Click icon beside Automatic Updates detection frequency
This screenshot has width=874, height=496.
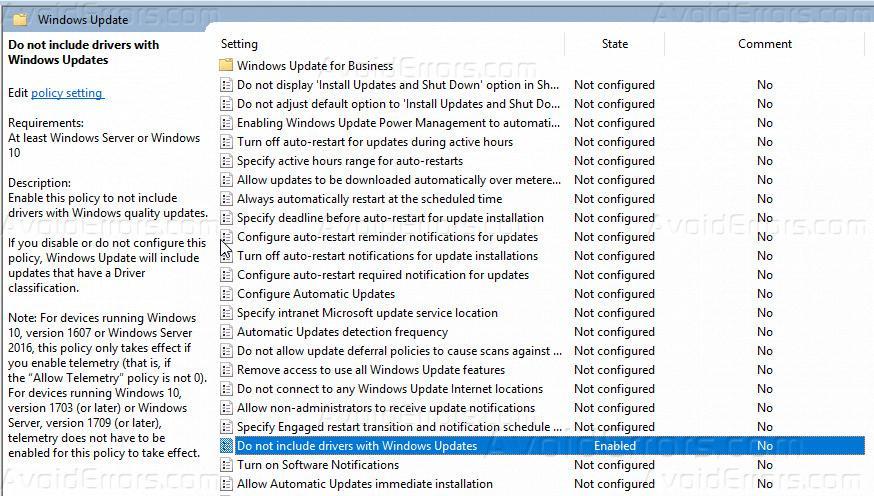coord(226,332)
